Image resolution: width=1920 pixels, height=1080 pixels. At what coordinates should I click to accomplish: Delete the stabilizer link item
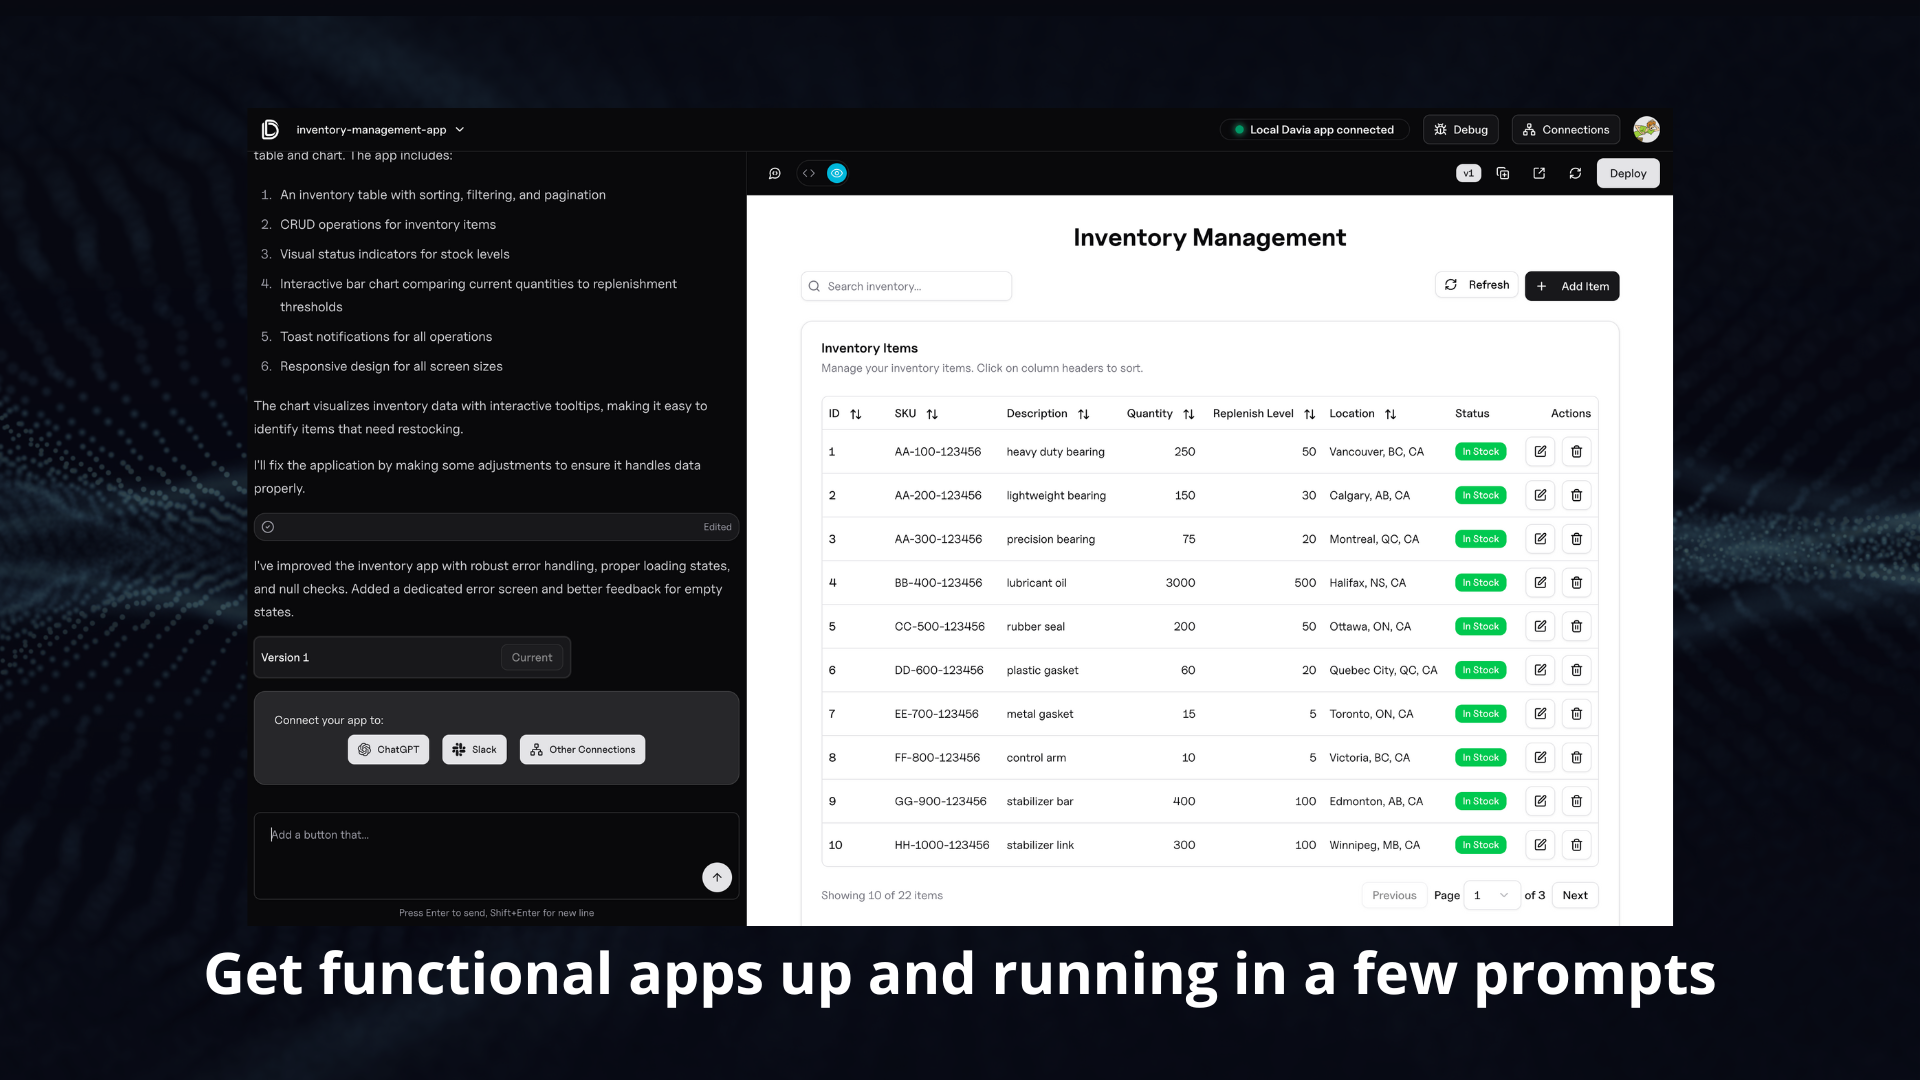tap(1576, 845)
